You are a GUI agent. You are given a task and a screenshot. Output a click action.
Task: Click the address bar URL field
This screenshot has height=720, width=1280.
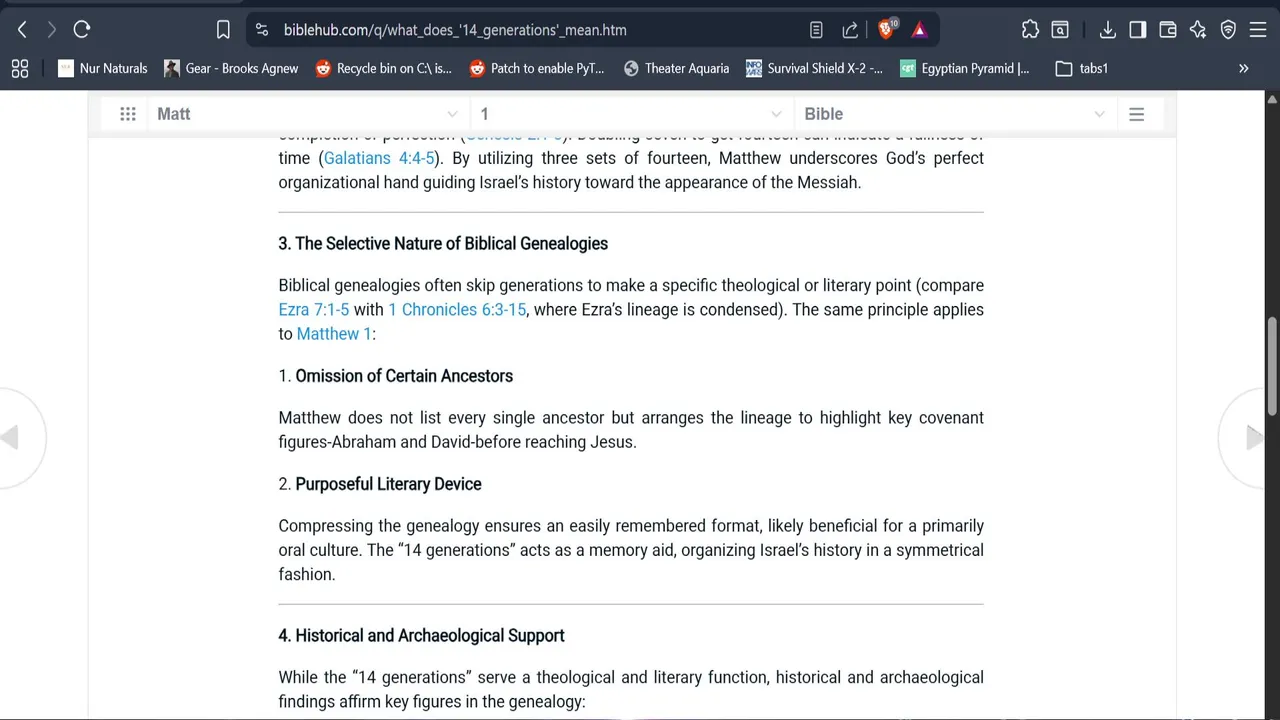pos(455,30)
